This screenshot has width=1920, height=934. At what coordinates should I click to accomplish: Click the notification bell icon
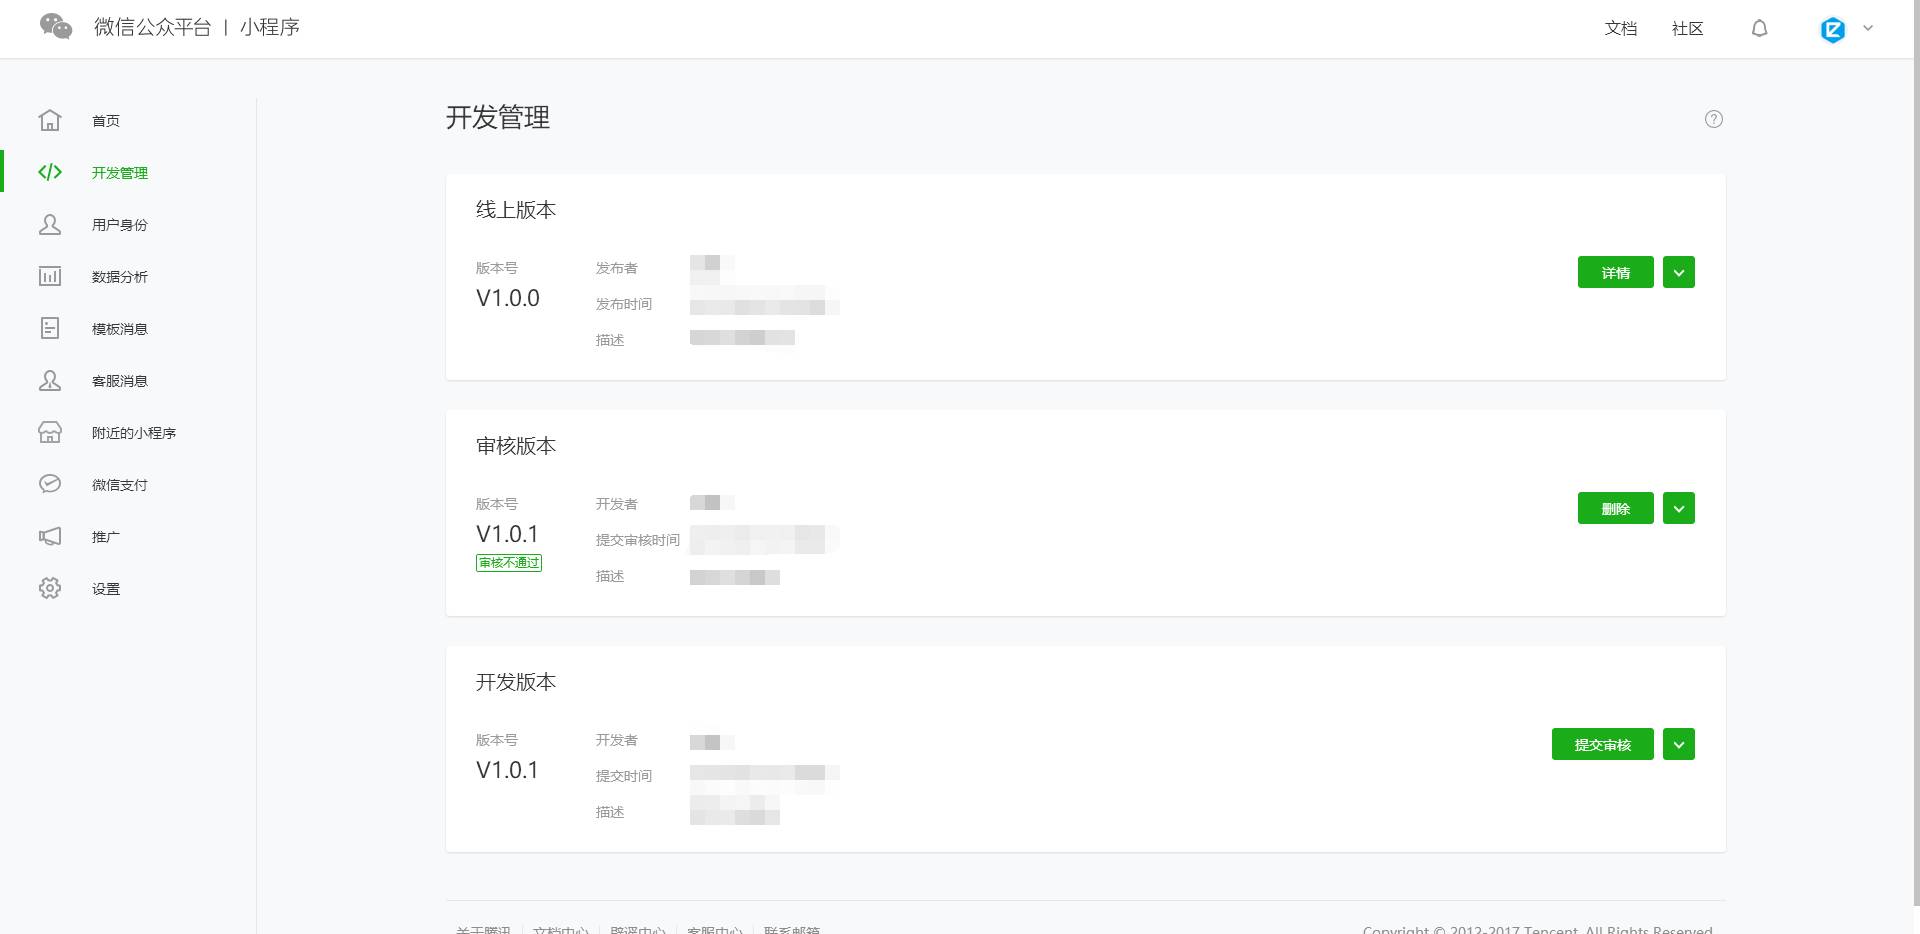coord(1759,28)
